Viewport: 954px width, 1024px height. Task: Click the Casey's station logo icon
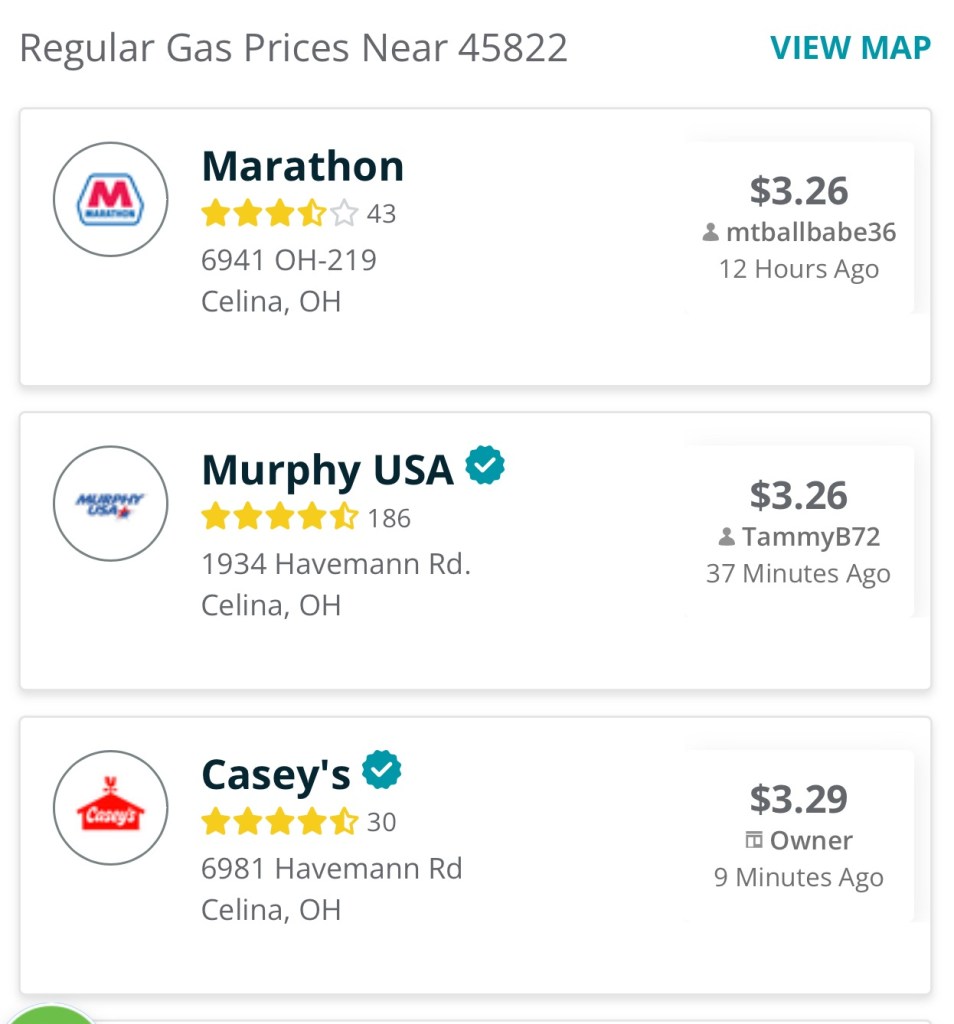click(110, 808)
